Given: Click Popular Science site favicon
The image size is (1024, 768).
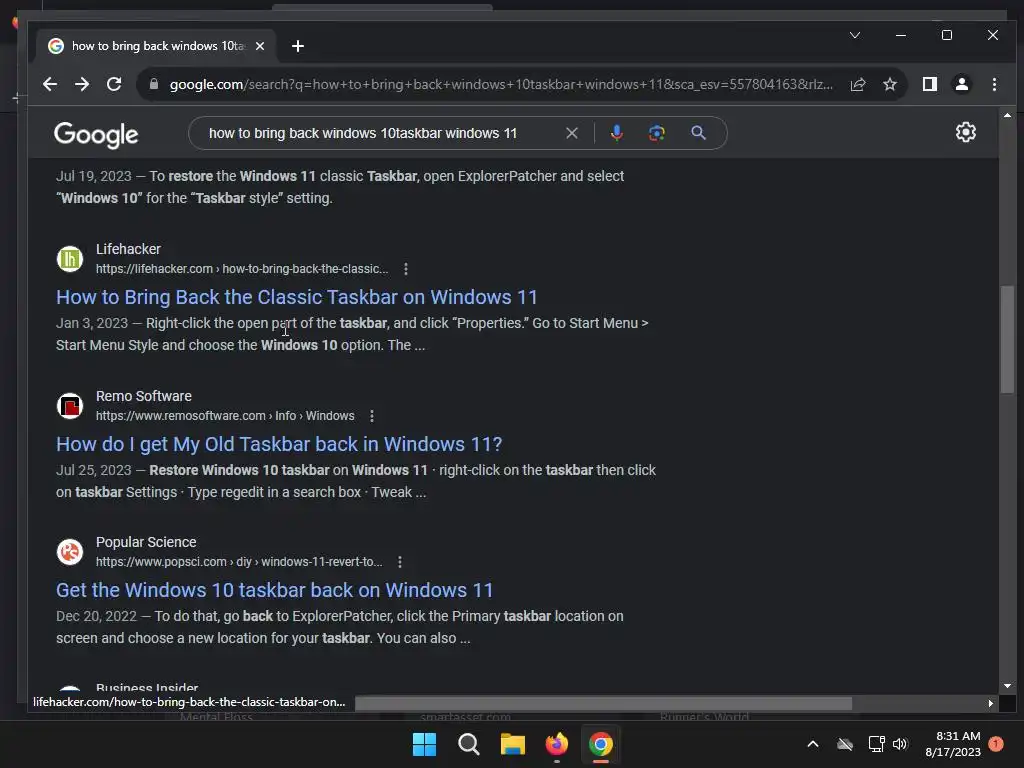Looking at the screenshot, I should [x=70, y=552].
